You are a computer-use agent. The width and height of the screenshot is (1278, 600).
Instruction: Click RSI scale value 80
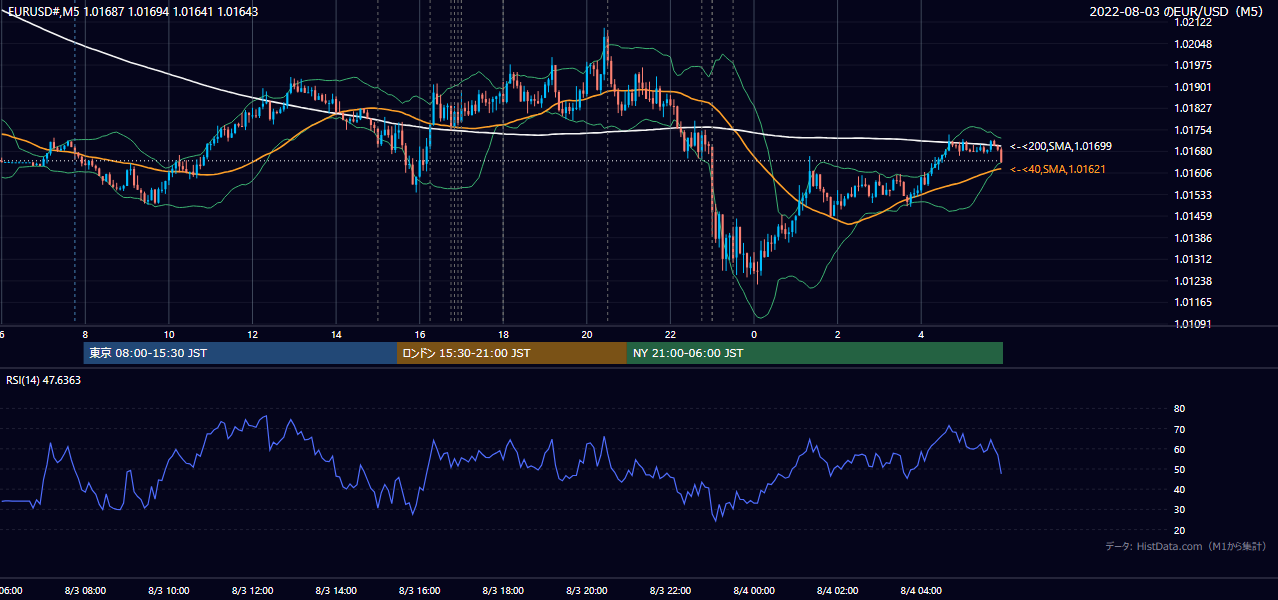1179,409
